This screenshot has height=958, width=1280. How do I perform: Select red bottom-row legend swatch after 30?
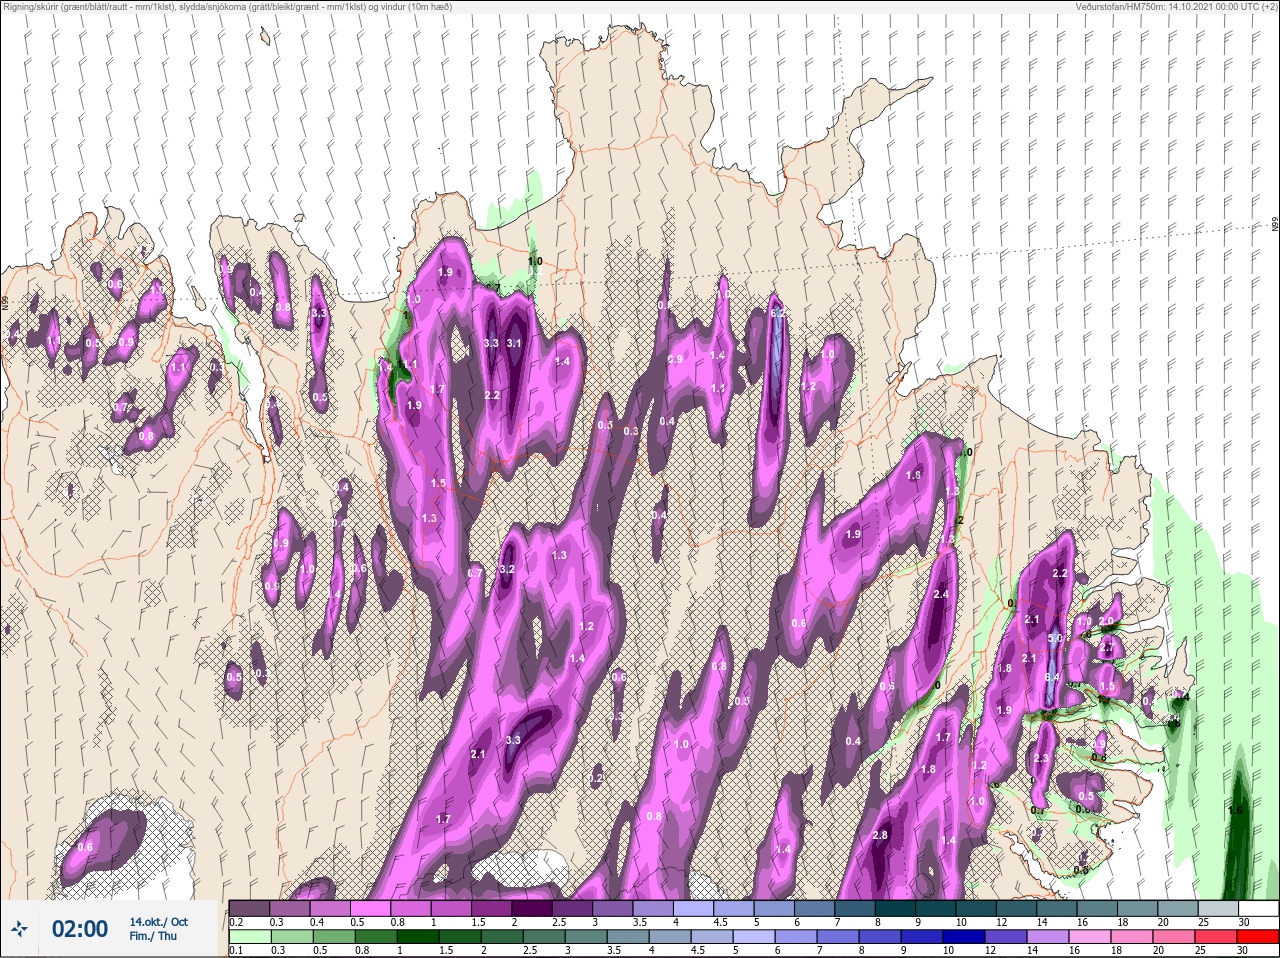[1260, 936]
